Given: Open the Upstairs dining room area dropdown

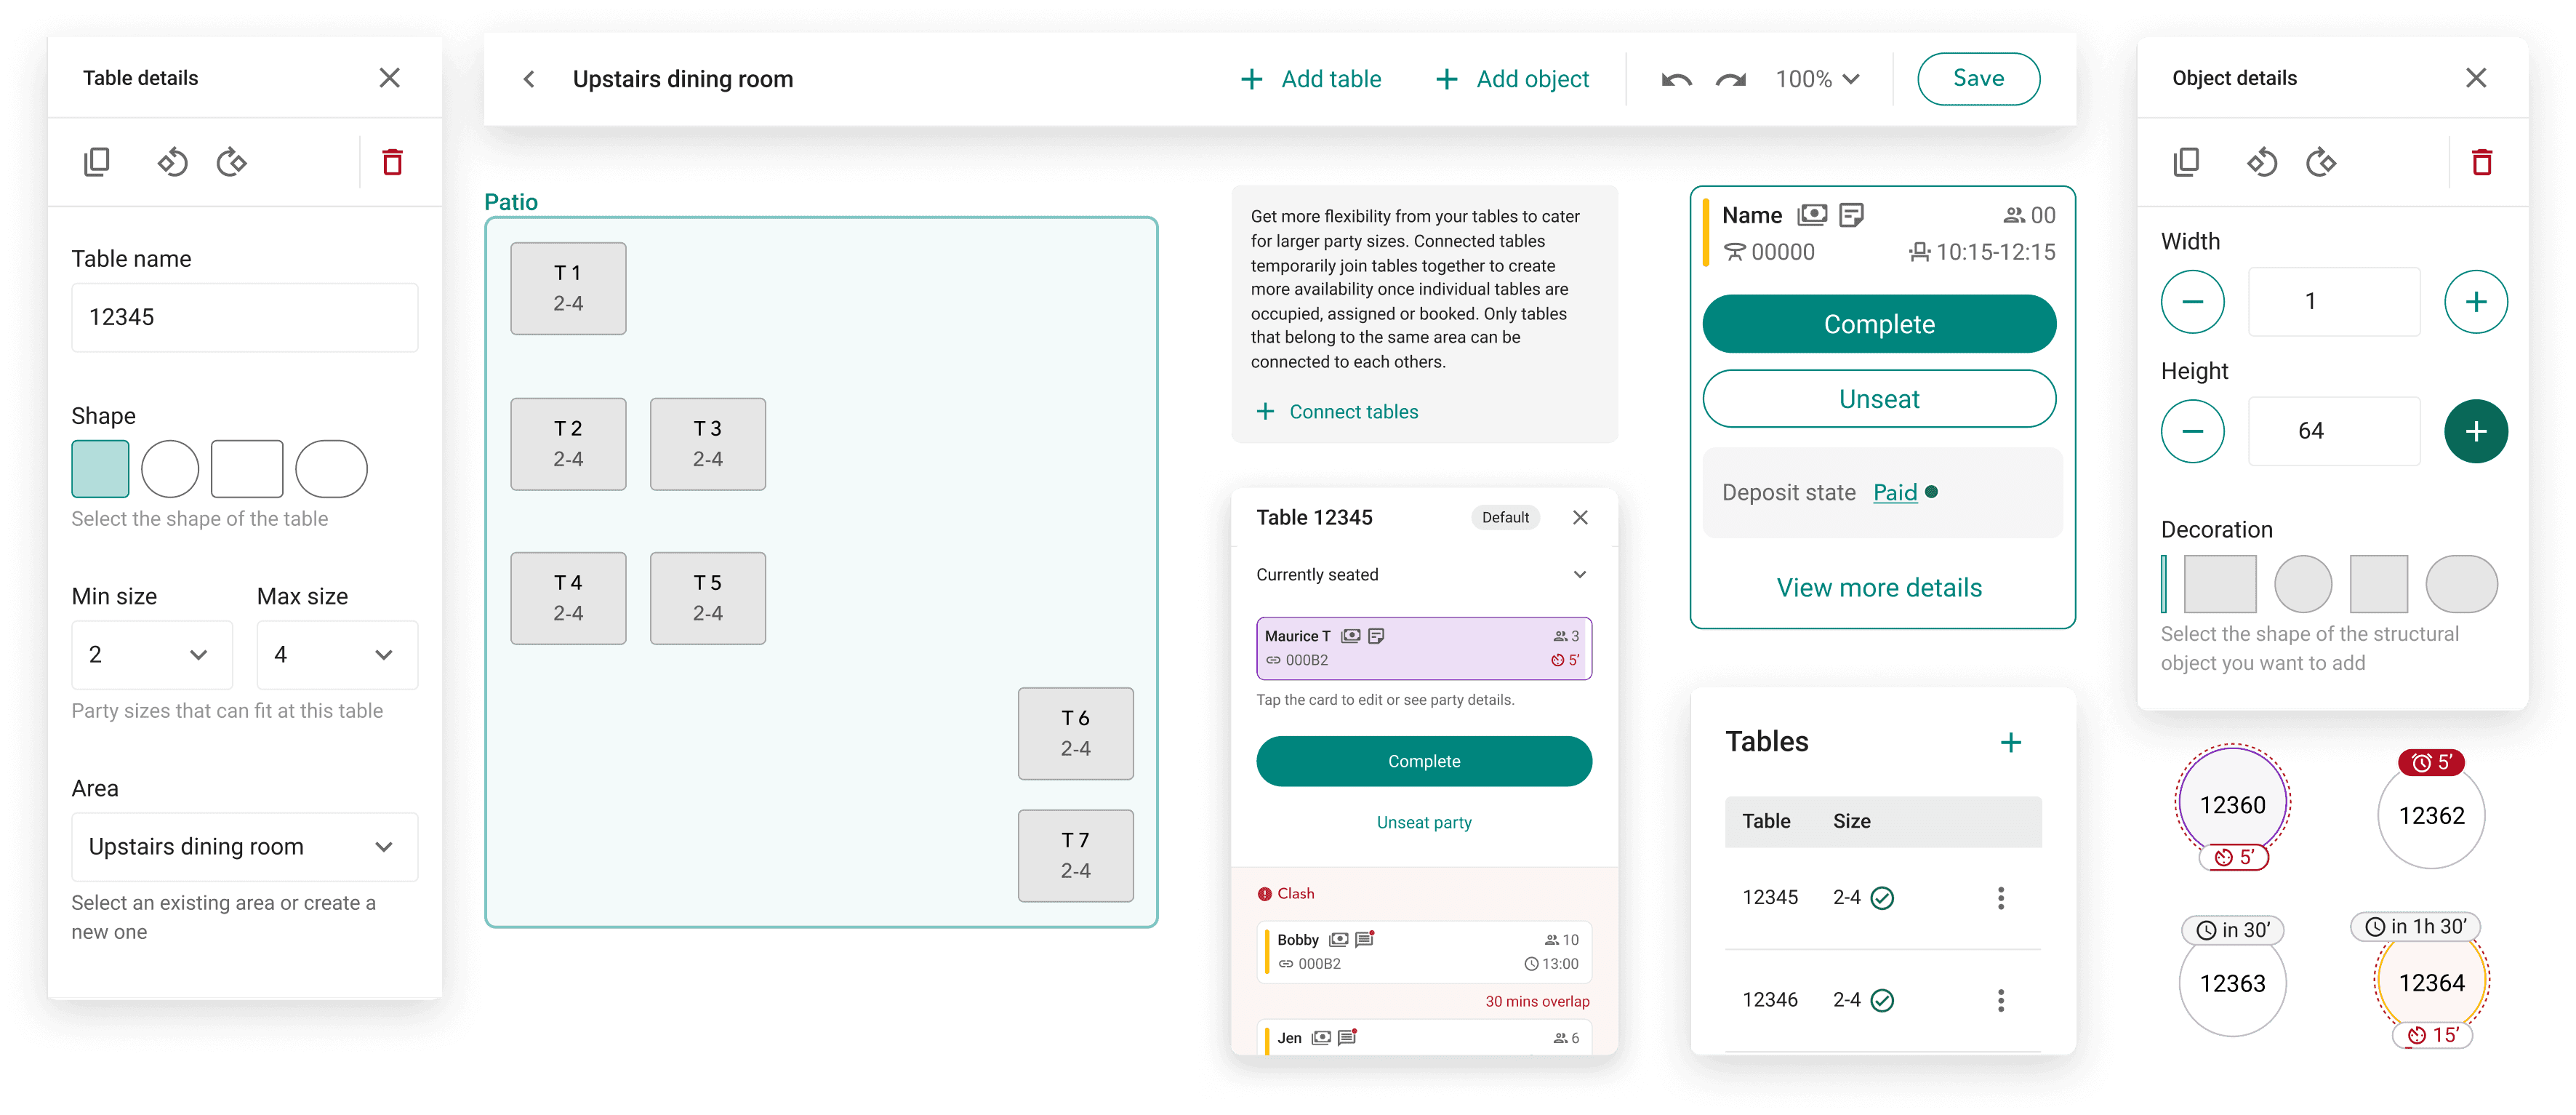Looking at the screenshot, I should pyautogui.click(x=244, y=847).
